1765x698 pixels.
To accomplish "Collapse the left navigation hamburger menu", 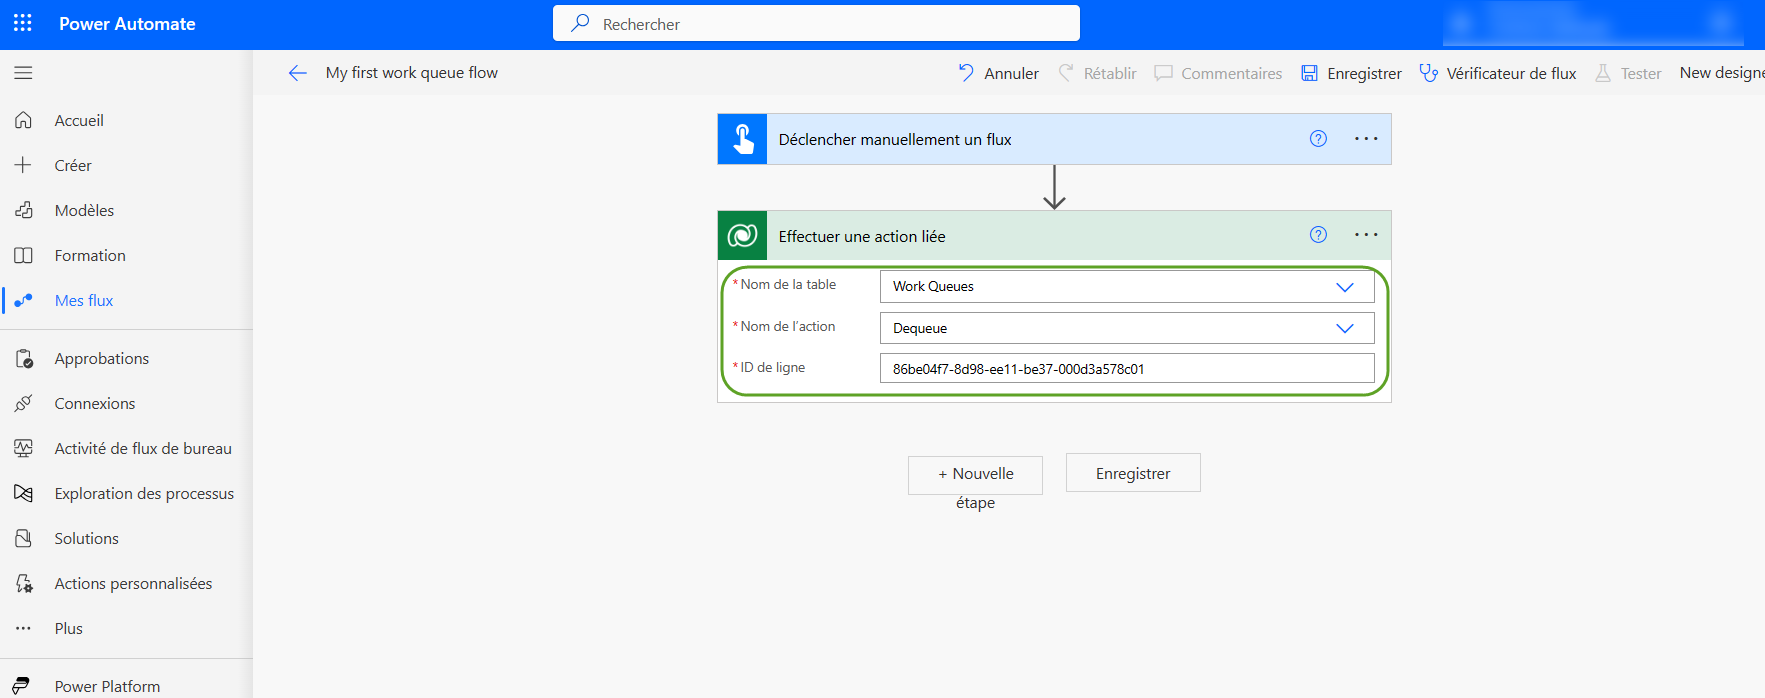I will [23, 73].
